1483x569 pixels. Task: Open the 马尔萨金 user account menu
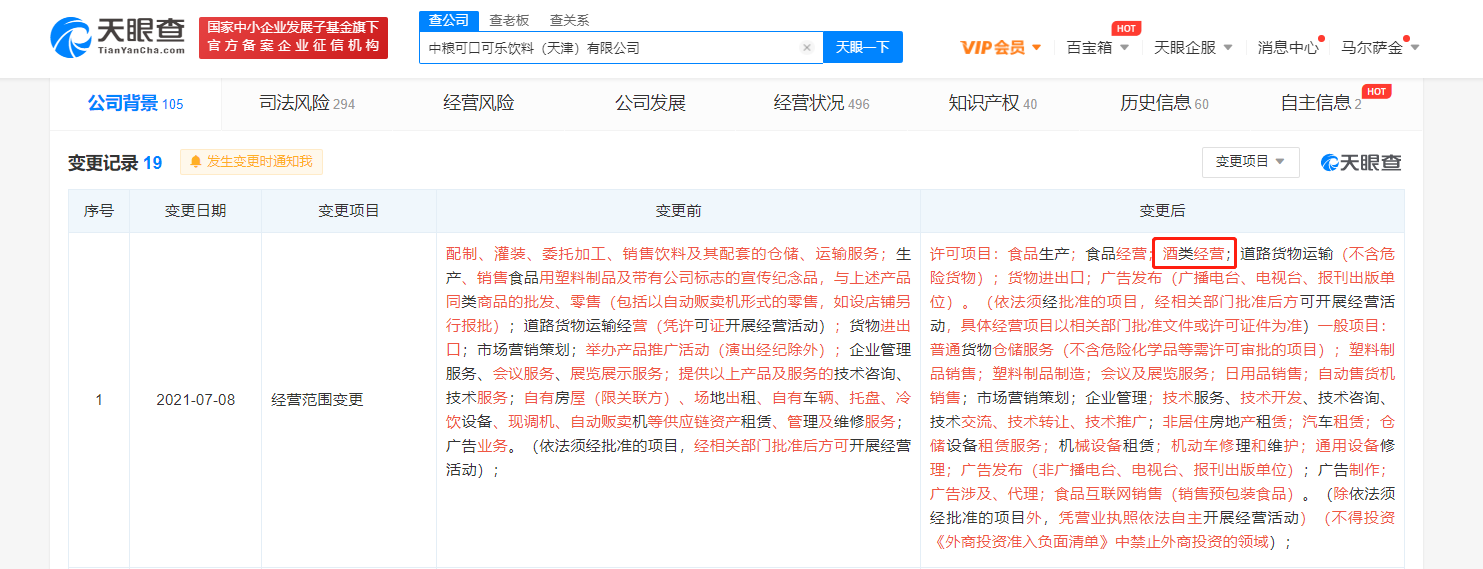[1380, 47]
